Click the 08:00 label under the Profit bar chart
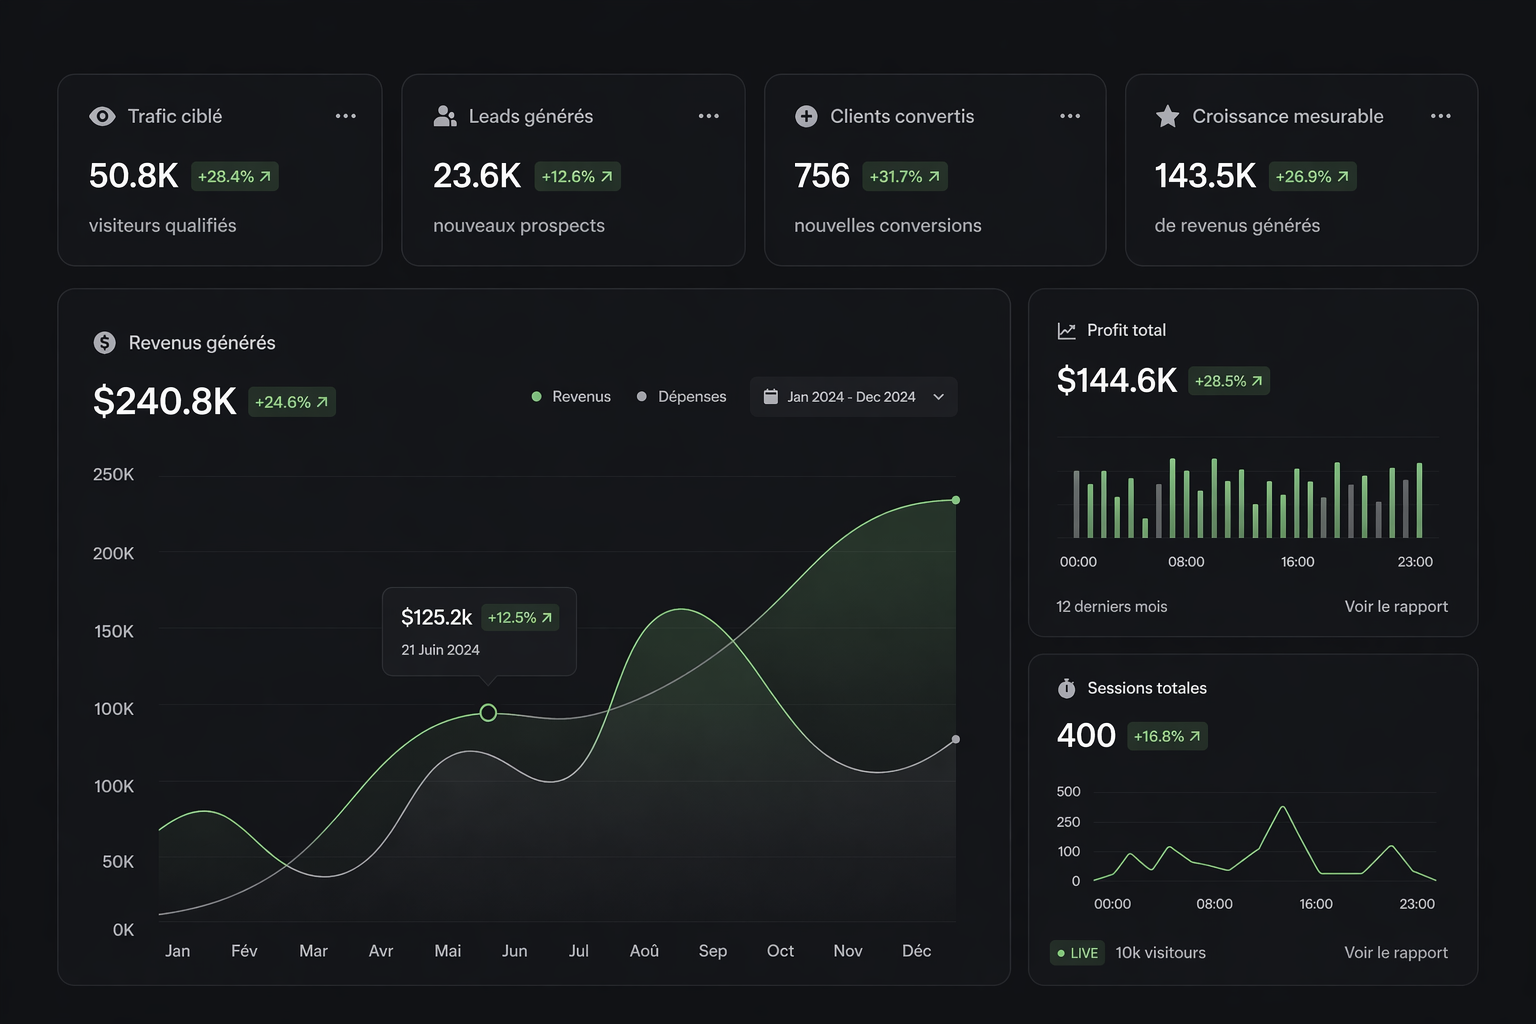This screenshot has height=1024, width=1536. tap(1186, 562)
